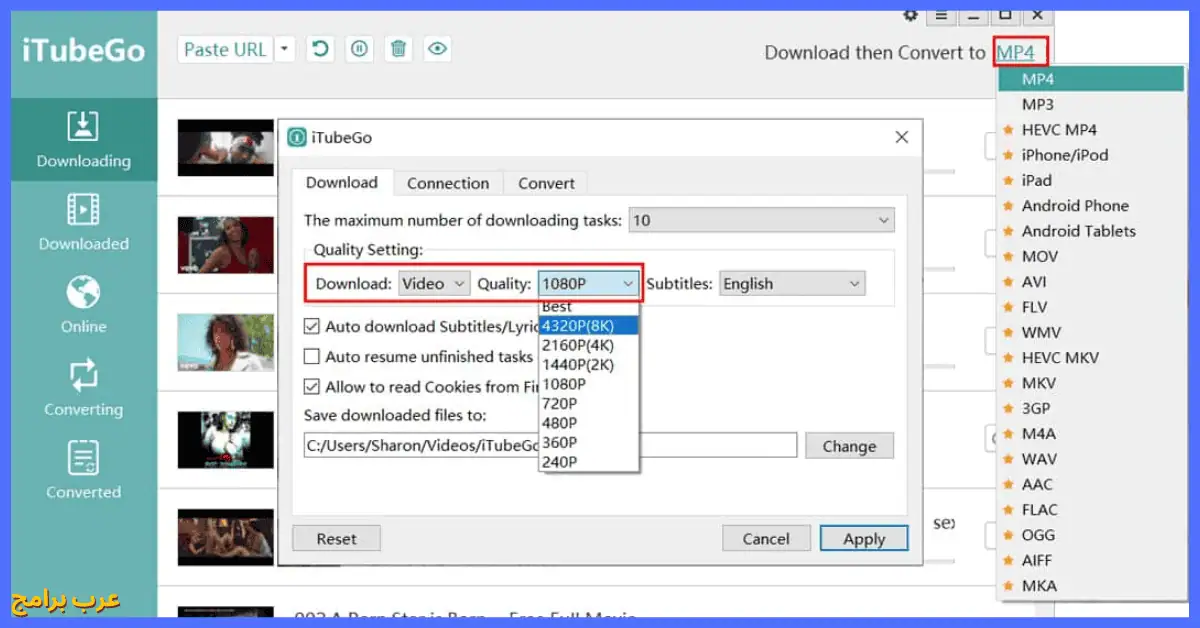Select Best quality option

[x=589, y=307]
